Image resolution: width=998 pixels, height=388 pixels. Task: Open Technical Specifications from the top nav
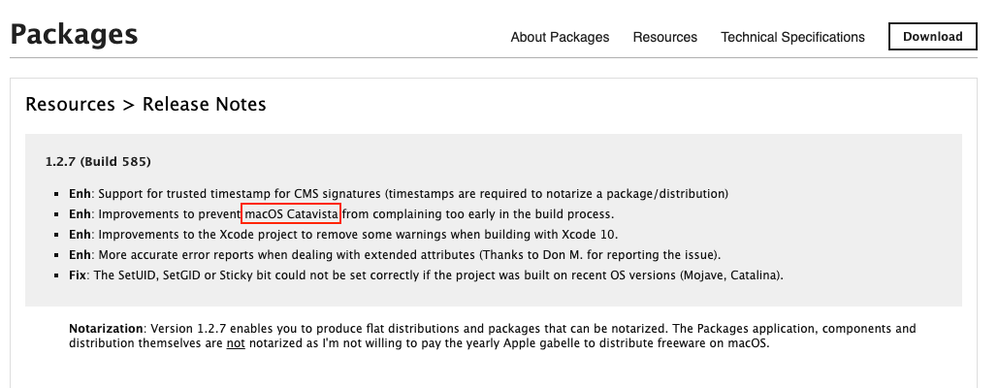[x=792, y=37]
